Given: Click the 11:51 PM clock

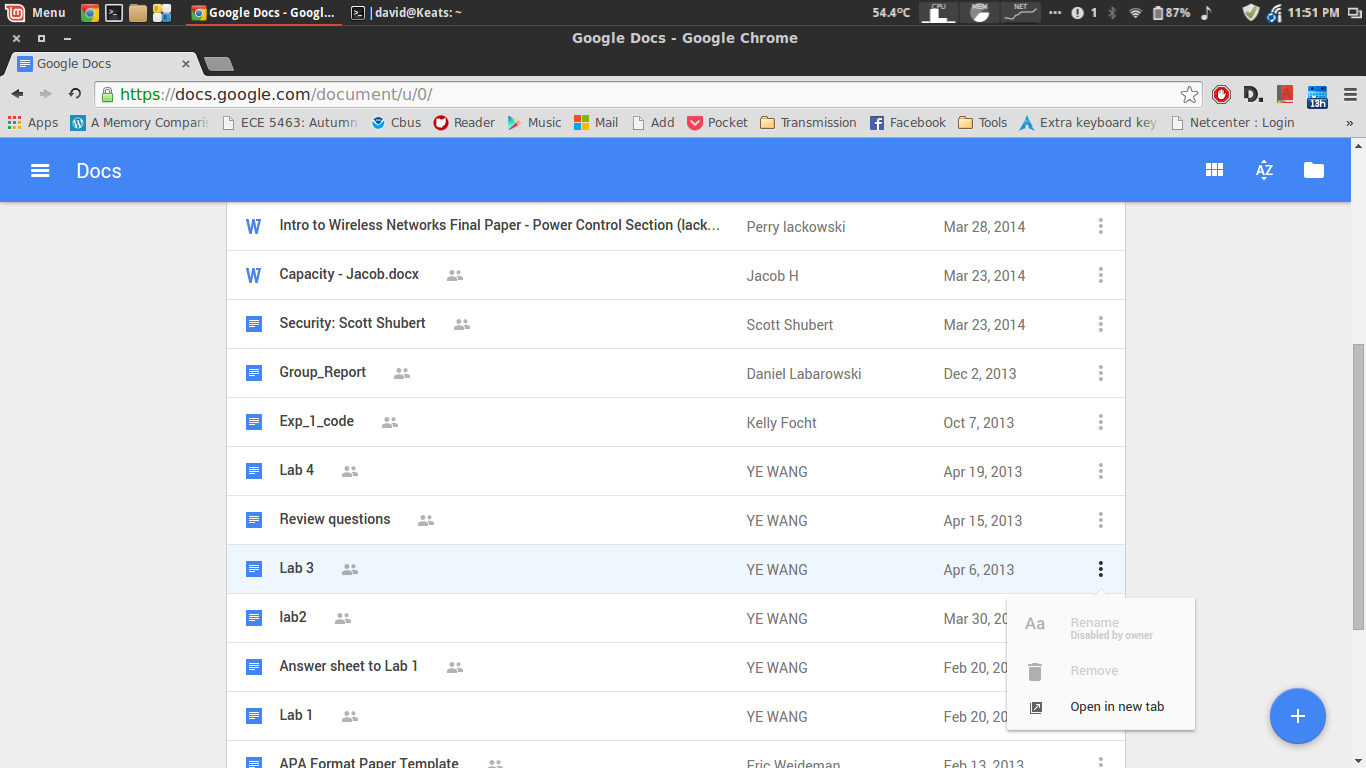Looking at the screenshot, I should click(1313, 12).
